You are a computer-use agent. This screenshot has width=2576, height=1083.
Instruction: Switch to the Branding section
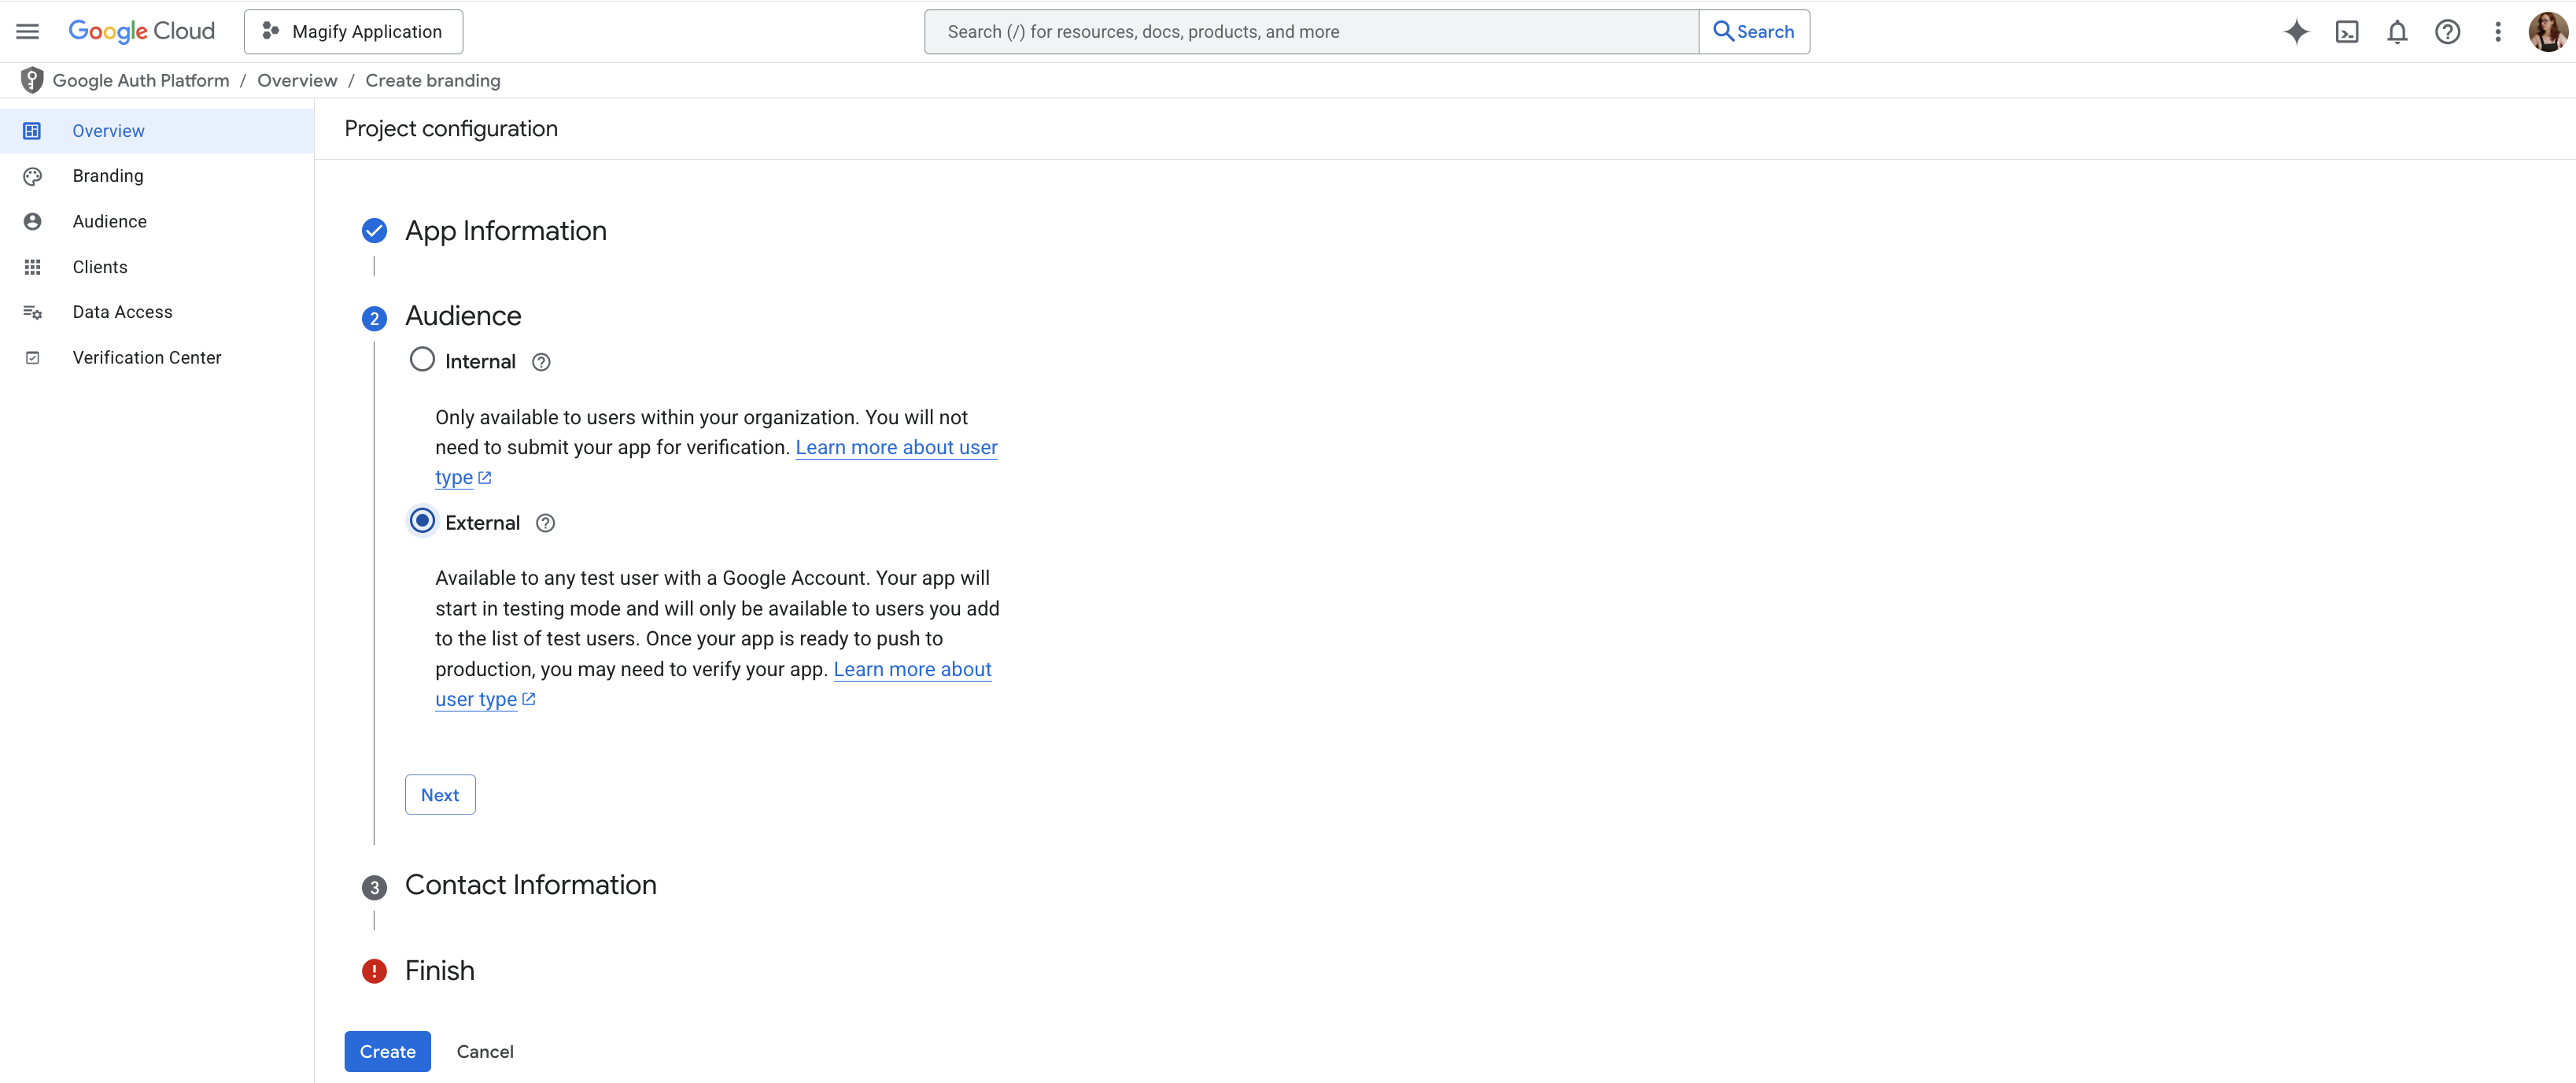(108, 175)
